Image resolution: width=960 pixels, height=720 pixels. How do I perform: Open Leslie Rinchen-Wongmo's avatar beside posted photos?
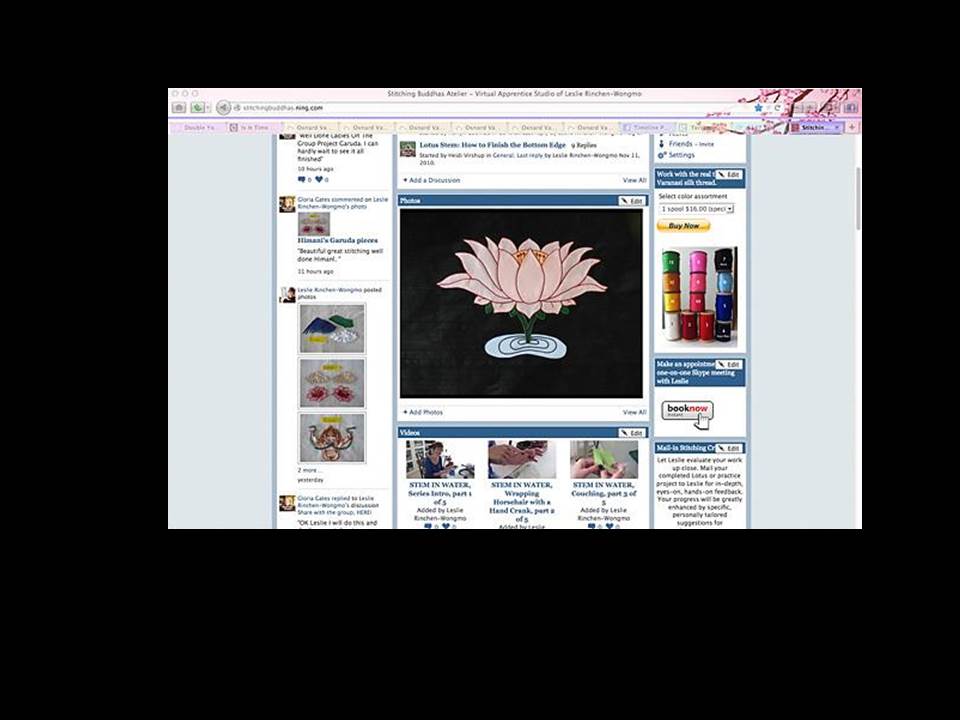coord(287,294)
